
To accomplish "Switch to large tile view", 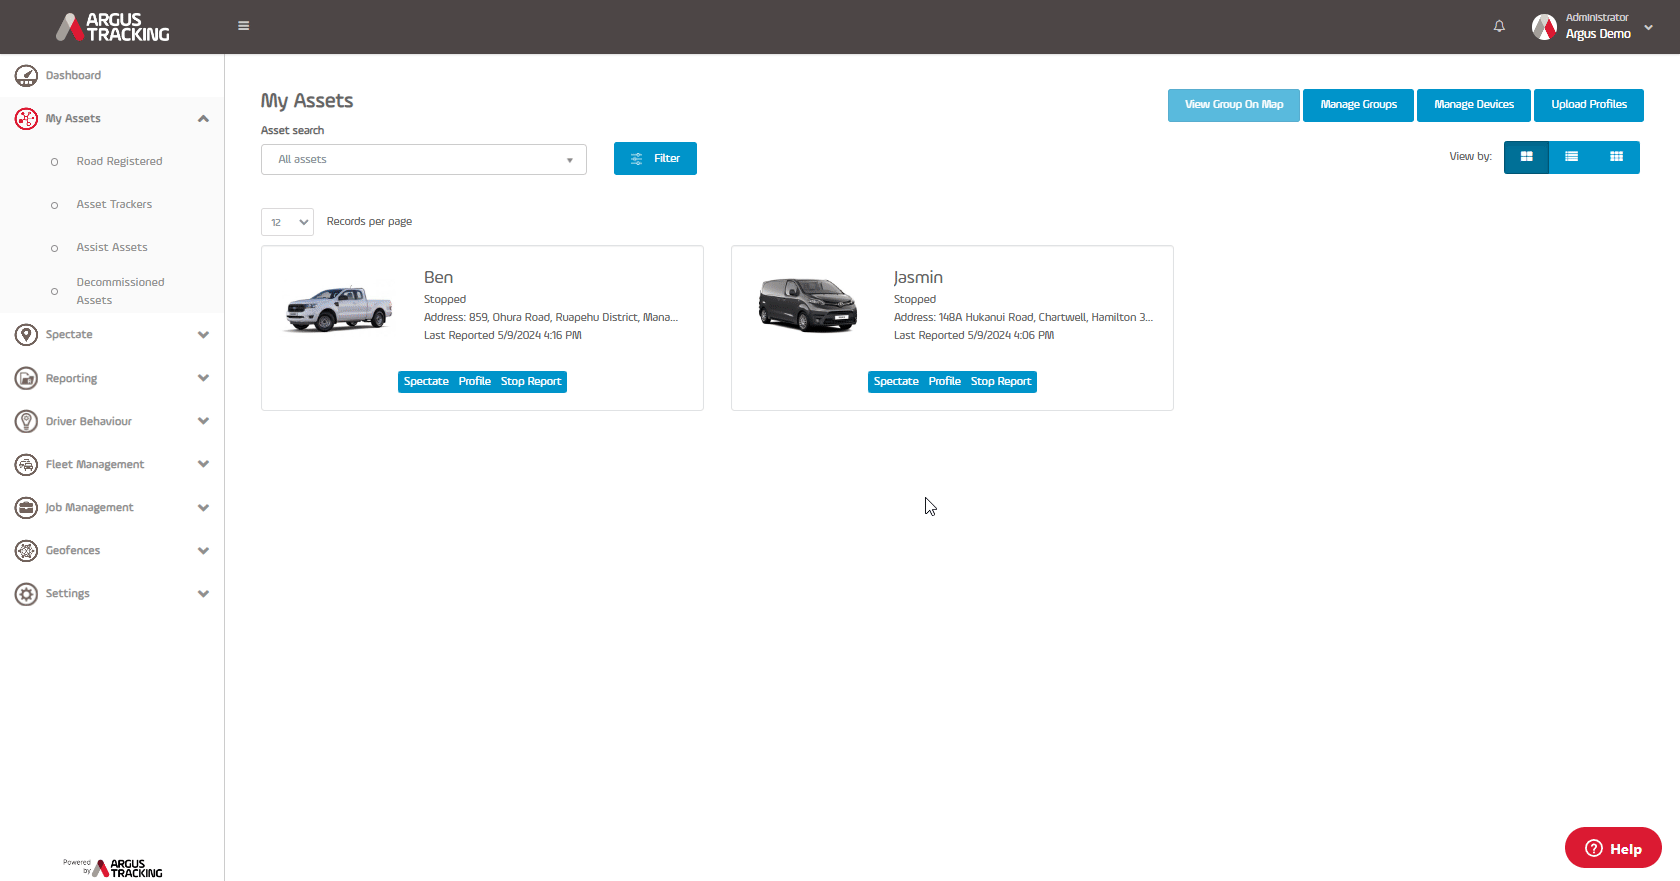I will (1526, 157).
